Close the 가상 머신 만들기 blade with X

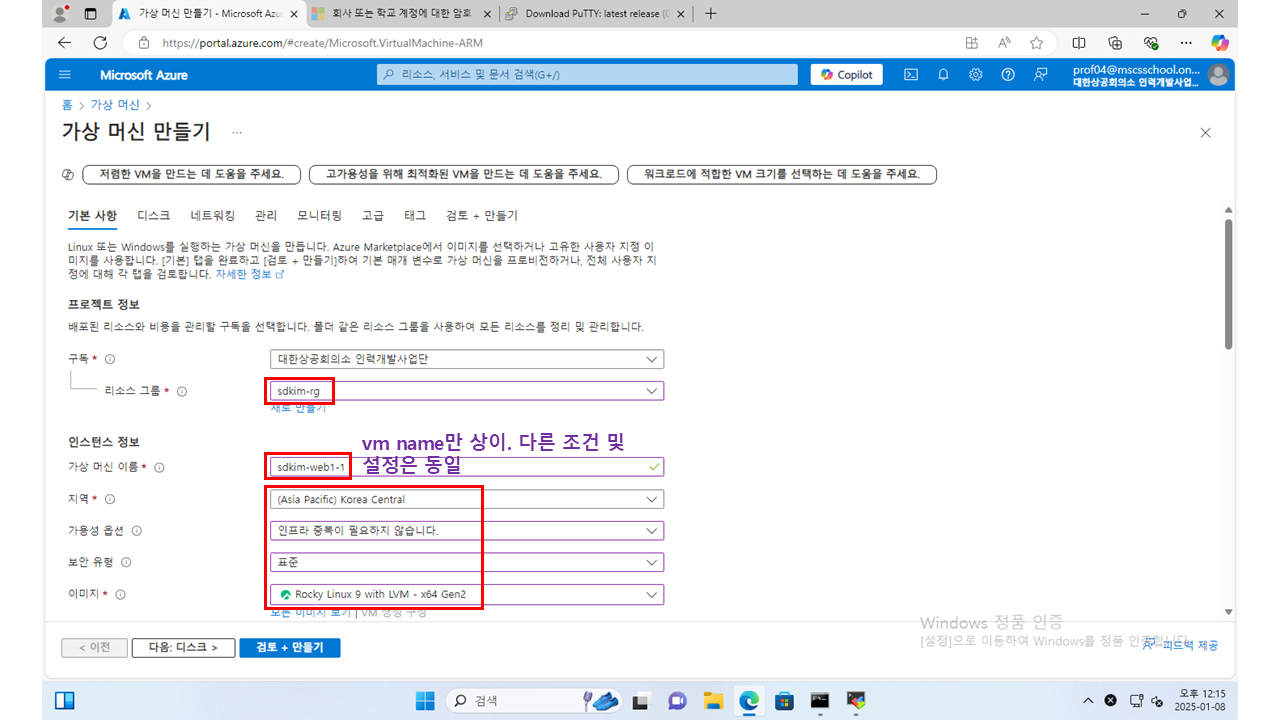(x=1205, y=133)
